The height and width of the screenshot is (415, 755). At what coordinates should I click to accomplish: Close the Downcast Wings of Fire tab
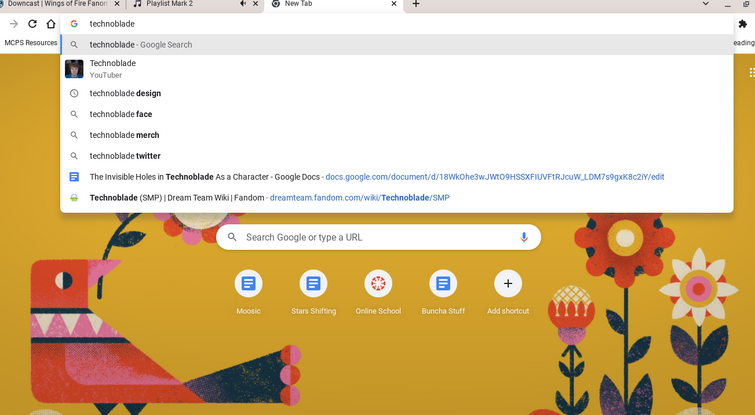[117, 3]
